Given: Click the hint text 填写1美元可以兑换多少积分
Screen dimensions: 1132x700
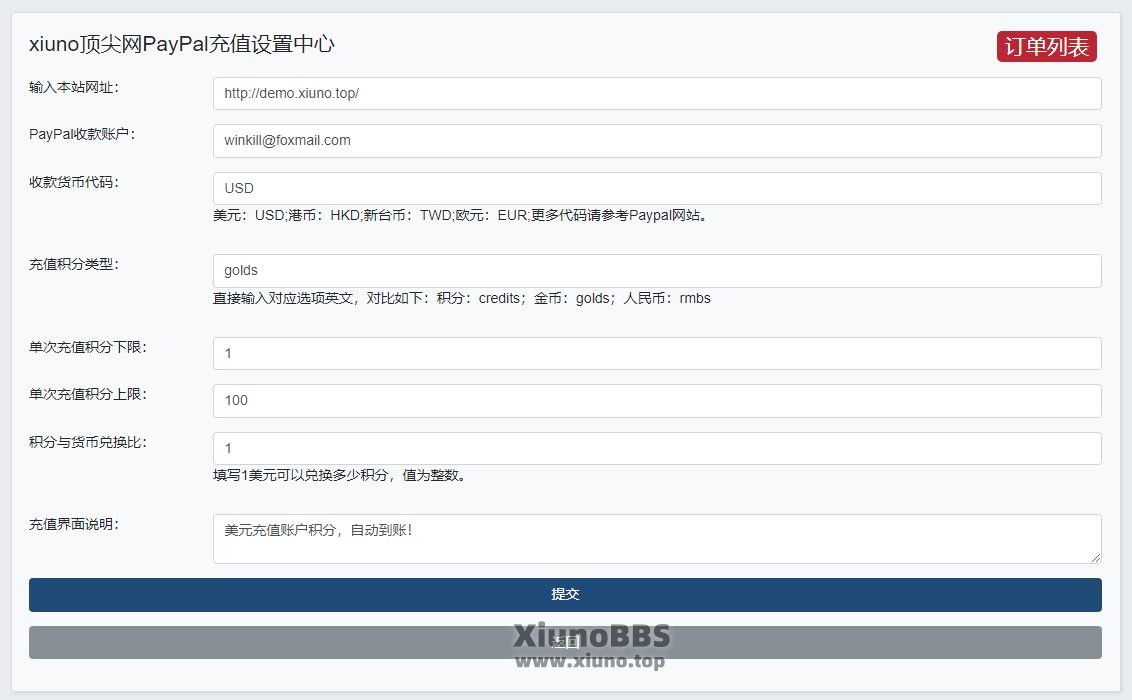Looking at the screenshot, I should [339, 475].
